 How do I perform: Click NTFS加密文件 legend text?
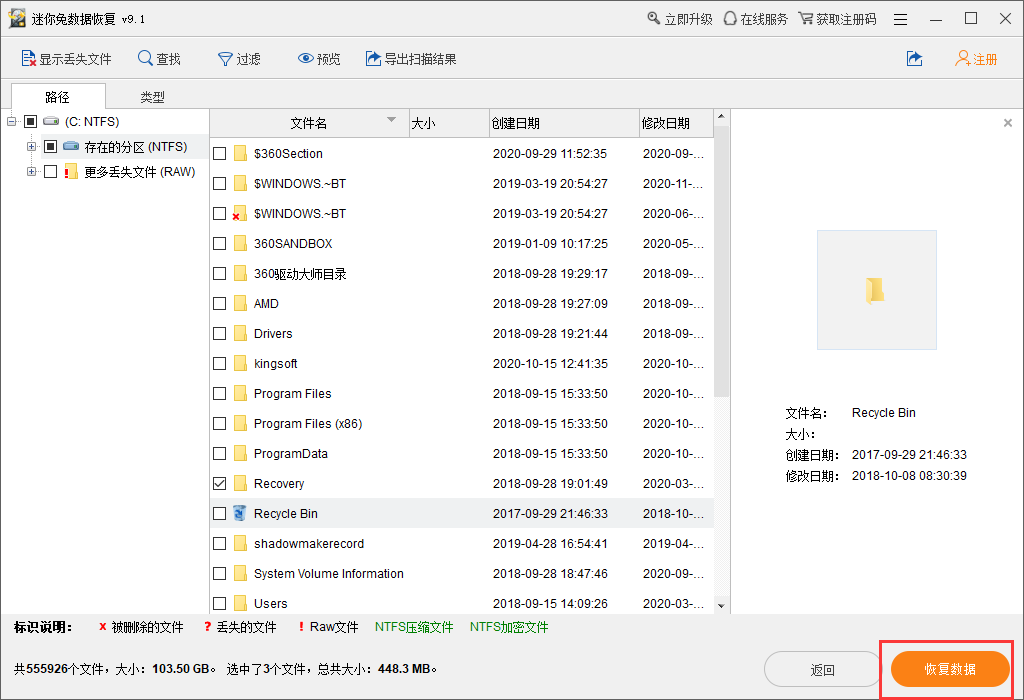point(509,627)
